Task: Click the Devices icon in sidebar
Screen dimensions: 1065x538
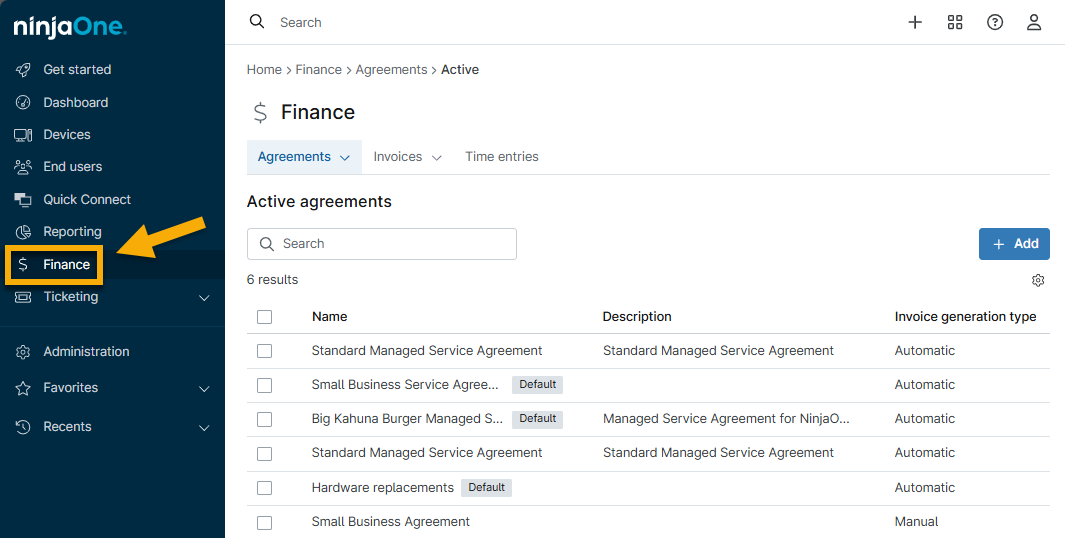Action: (23, 135)
